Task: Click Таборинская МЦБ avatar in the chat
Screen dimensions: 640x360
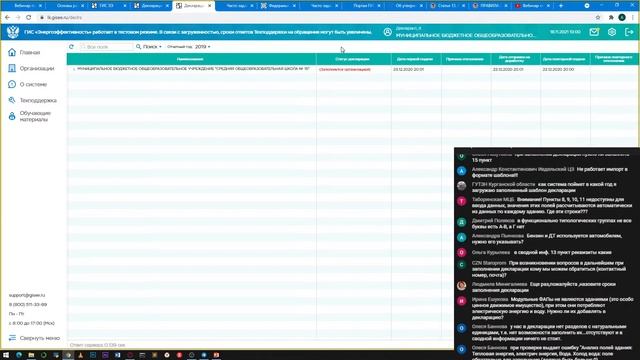Action: (462, 201)
